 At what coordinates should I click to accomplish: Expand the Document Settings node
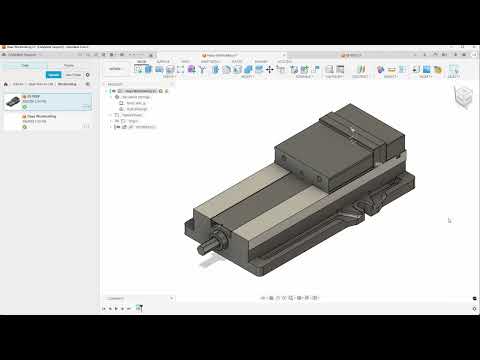click(111, 97)
